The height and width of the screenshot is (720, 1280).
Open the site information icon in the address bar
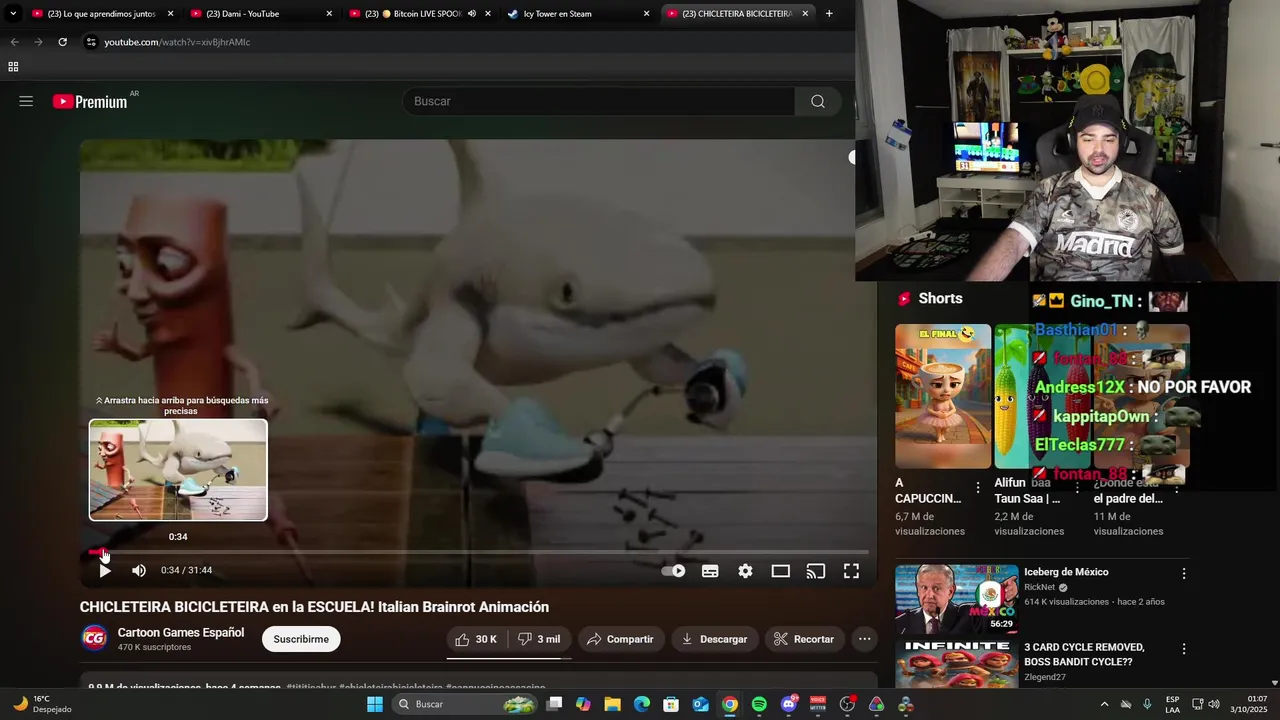click(x=91, y=42)
